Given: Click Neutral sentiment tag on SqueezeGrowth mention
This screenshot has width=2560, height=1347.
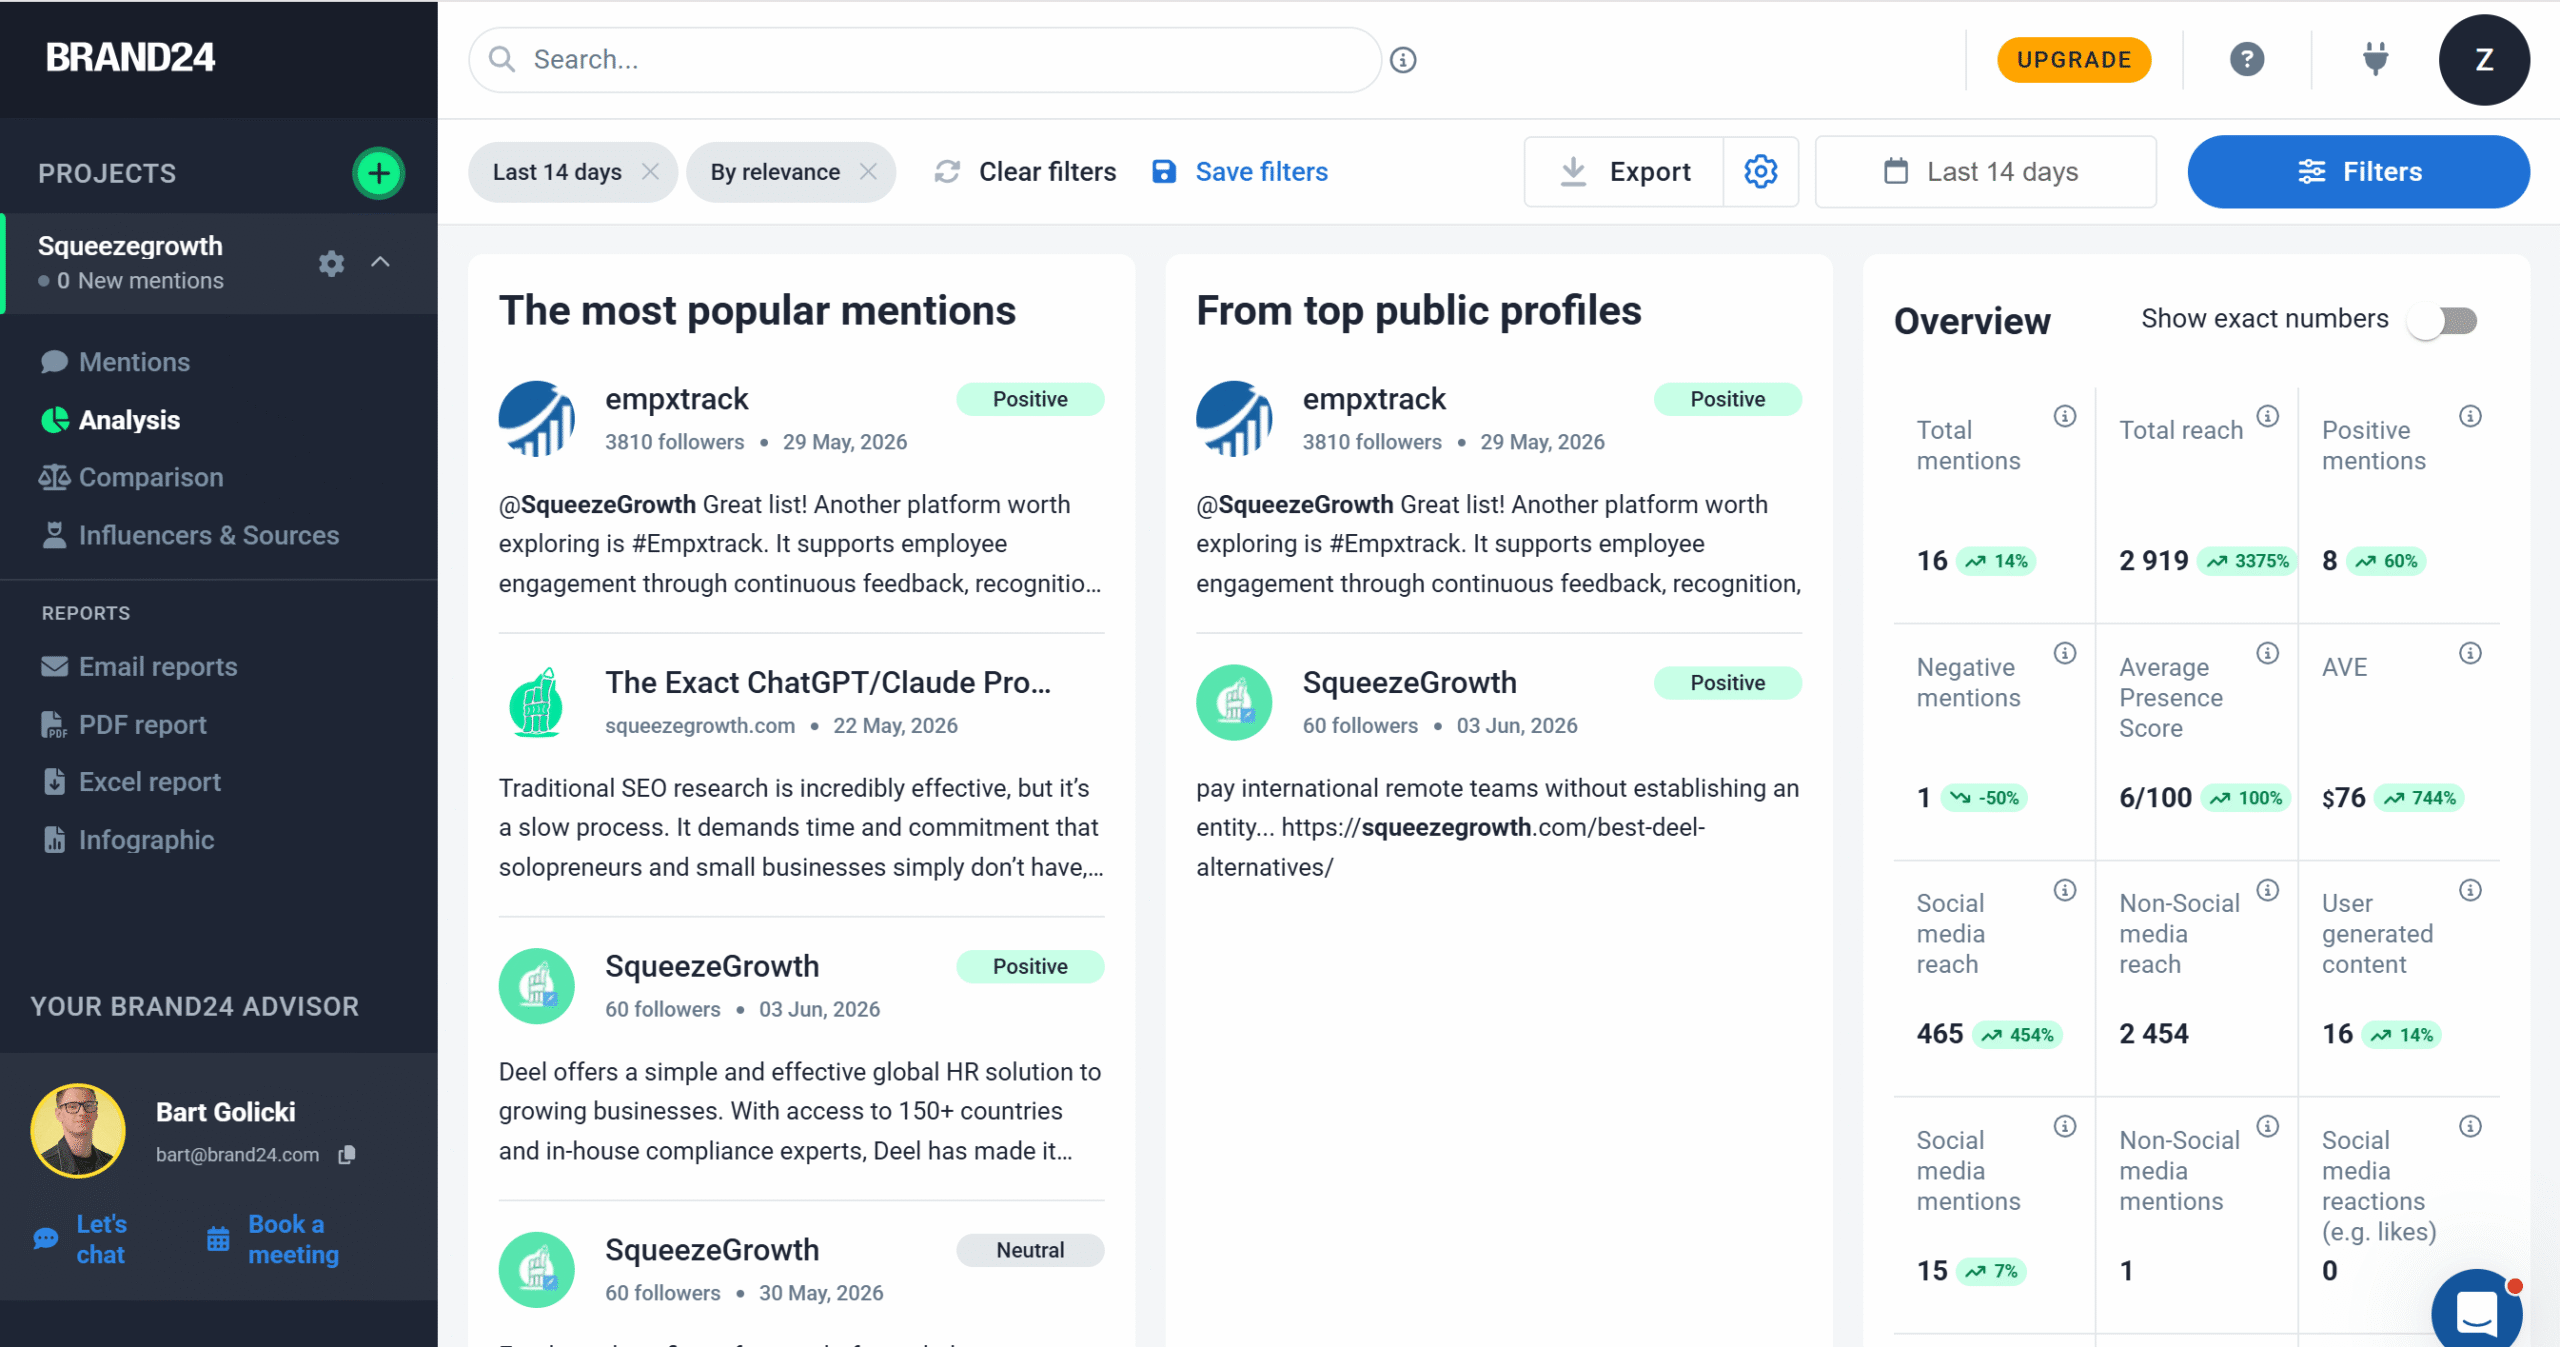Looking at the screenshot, I should (1030, 1250).
